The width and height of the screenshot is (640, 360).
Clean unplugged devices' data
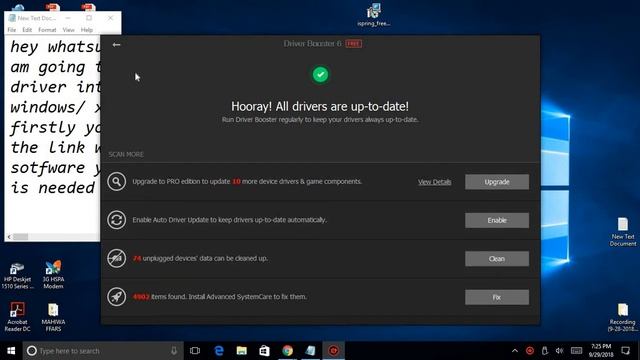(497, 259)
